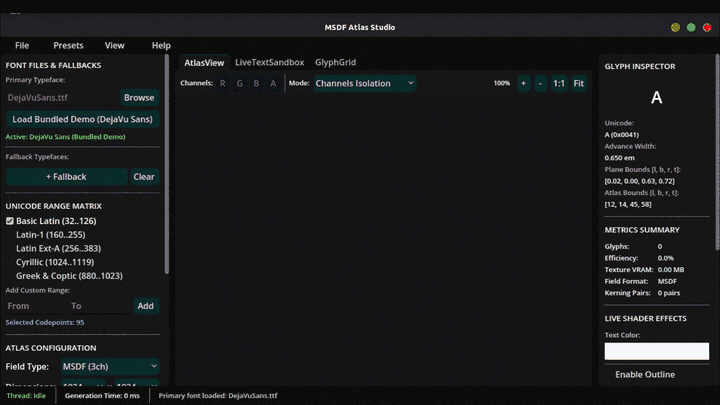Open the Mode Channels Isolation dropdown

(365, 83)
